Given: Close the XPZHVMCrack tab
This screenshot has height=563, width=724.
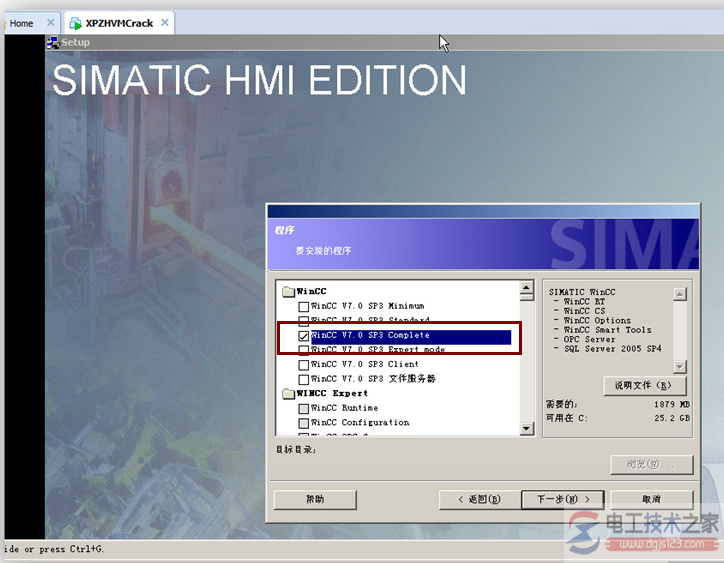Looking at the screenshot, I should pyautogui.click(x=165, y=22).
